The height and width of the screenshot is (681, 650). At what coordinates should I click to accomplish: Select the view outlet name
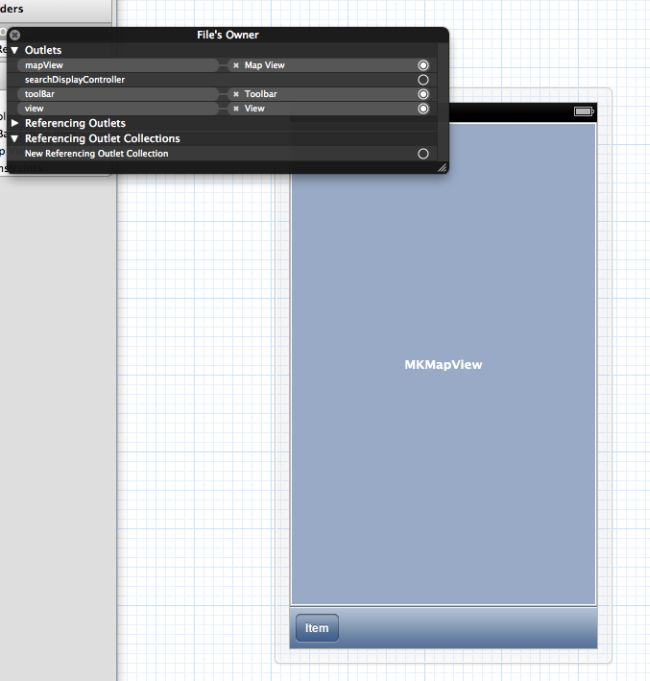[x=118, y=109]
